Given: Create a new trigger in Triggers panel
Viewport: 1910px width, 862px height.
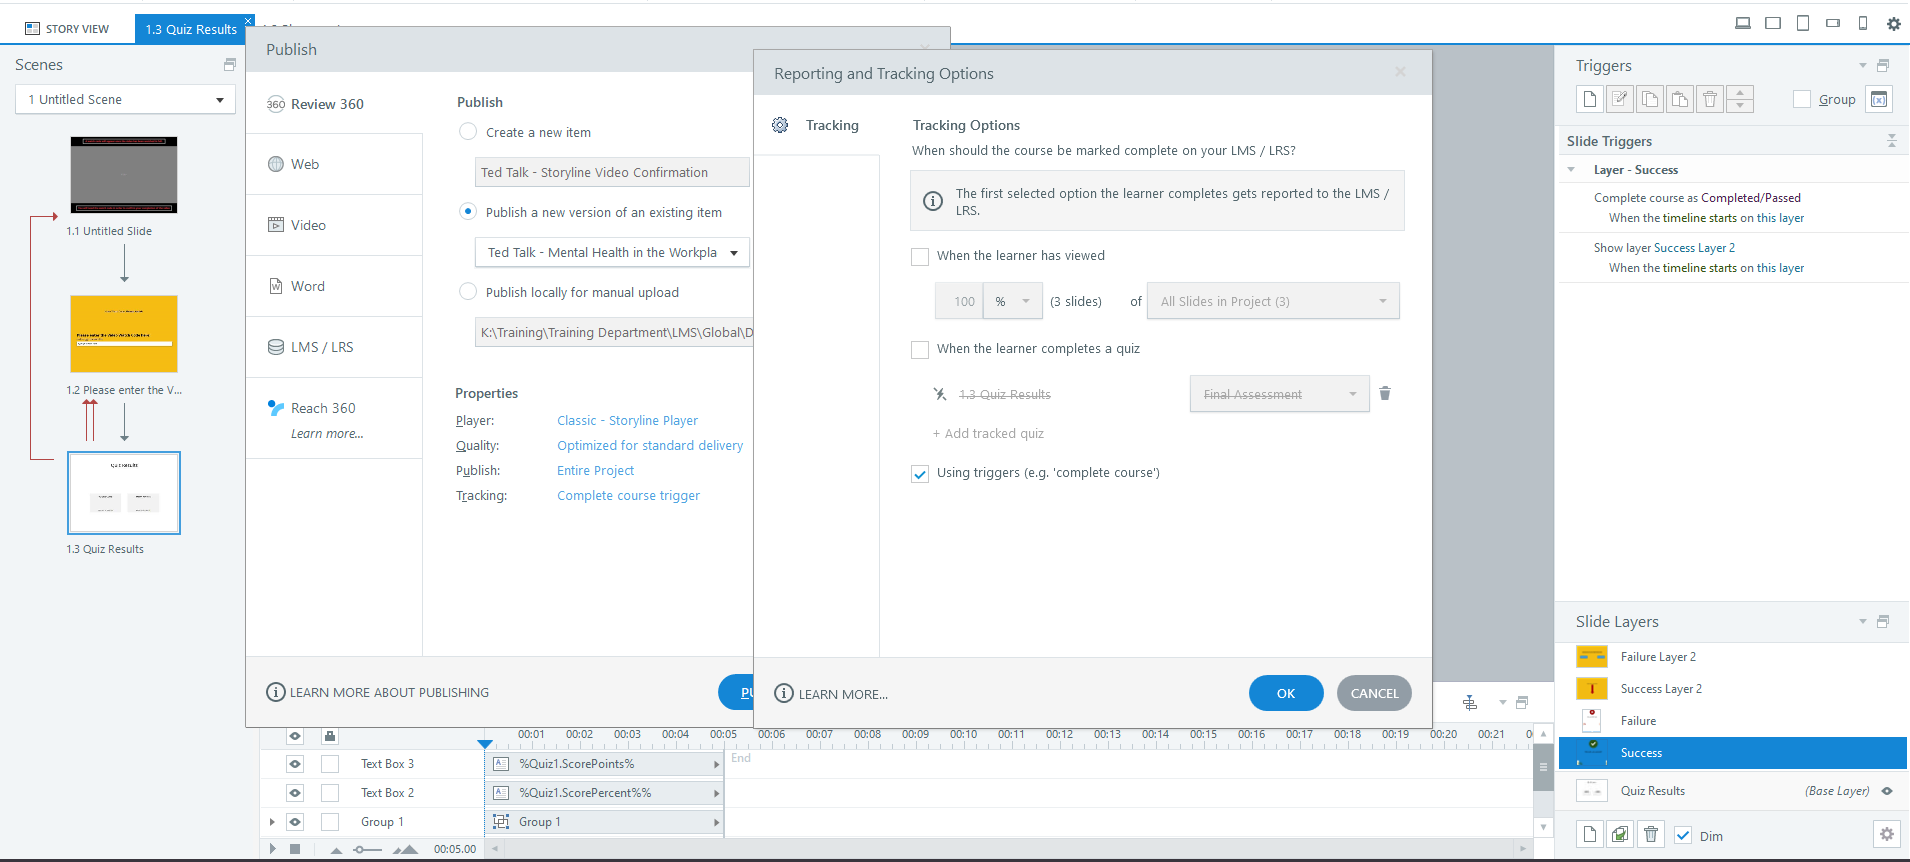Looking at the screenshot, I should tap(1590, 99).
